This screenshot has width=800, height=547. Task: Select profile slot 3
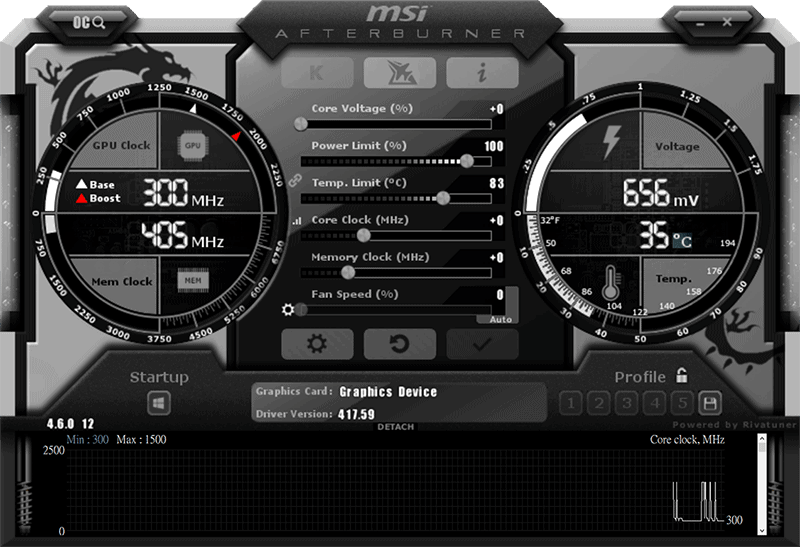tap(627, 404)
